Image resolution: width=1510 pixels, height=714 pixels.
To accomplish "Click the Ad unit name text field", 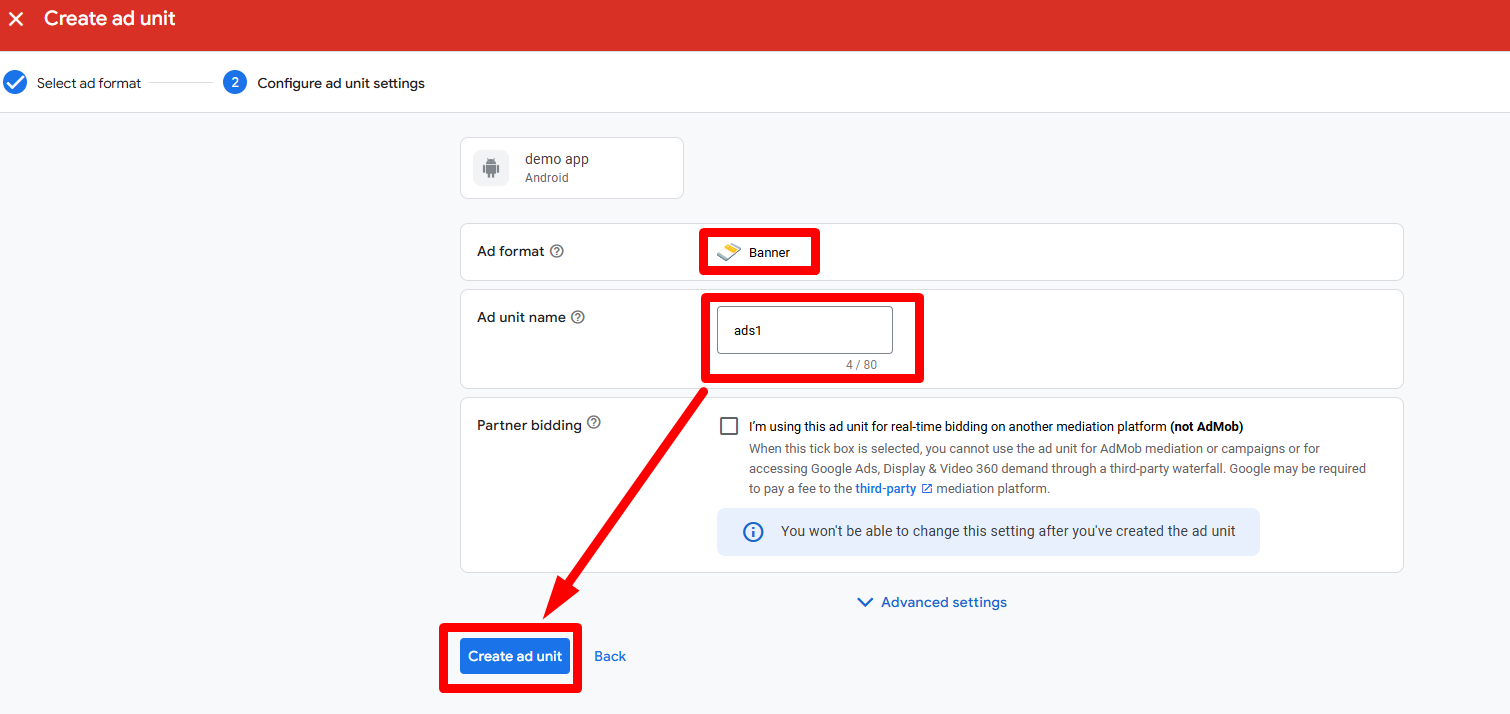I will pyautogui.click(x=804, y=330).
